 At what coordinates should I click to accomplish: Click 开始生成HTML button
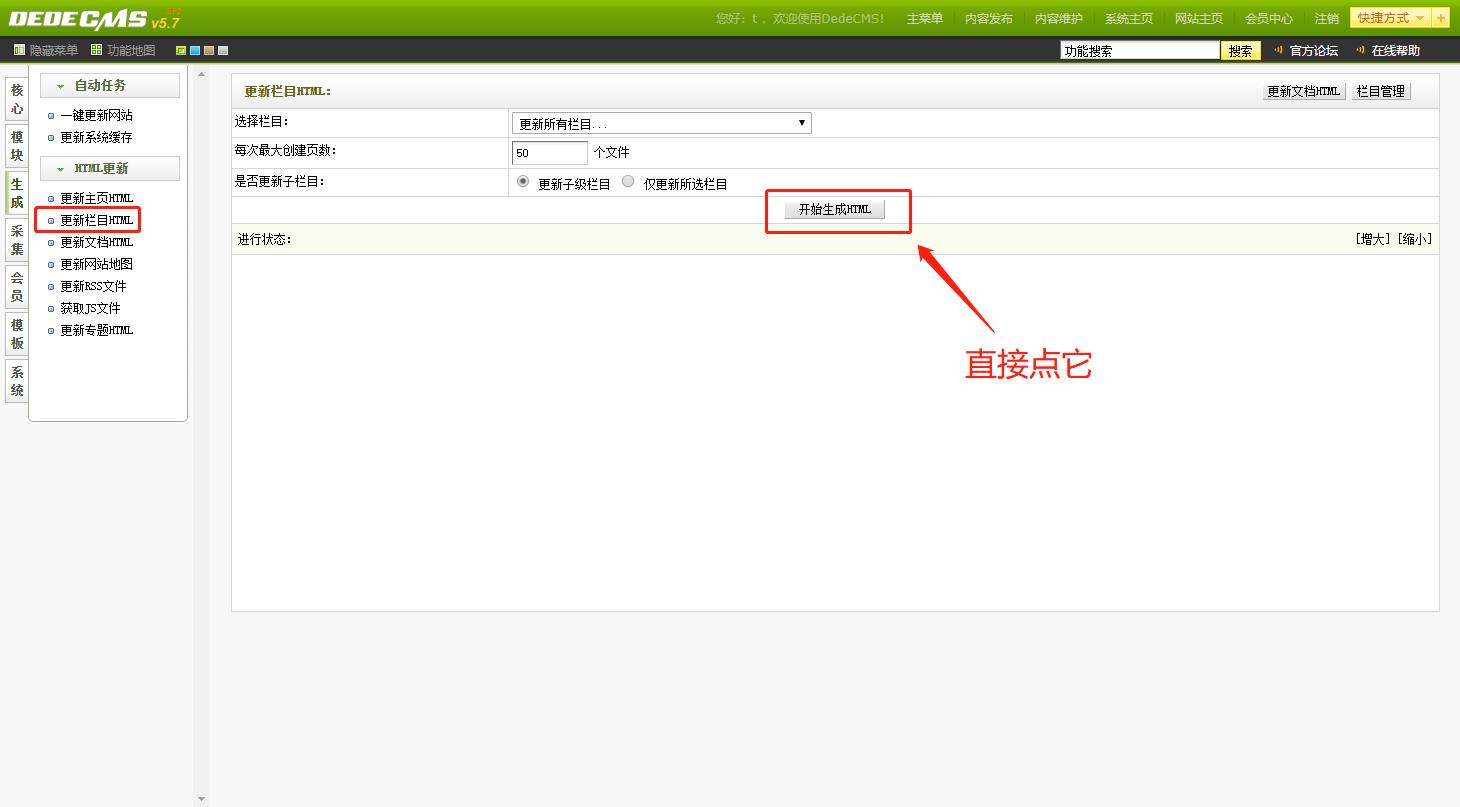(835, 210)
